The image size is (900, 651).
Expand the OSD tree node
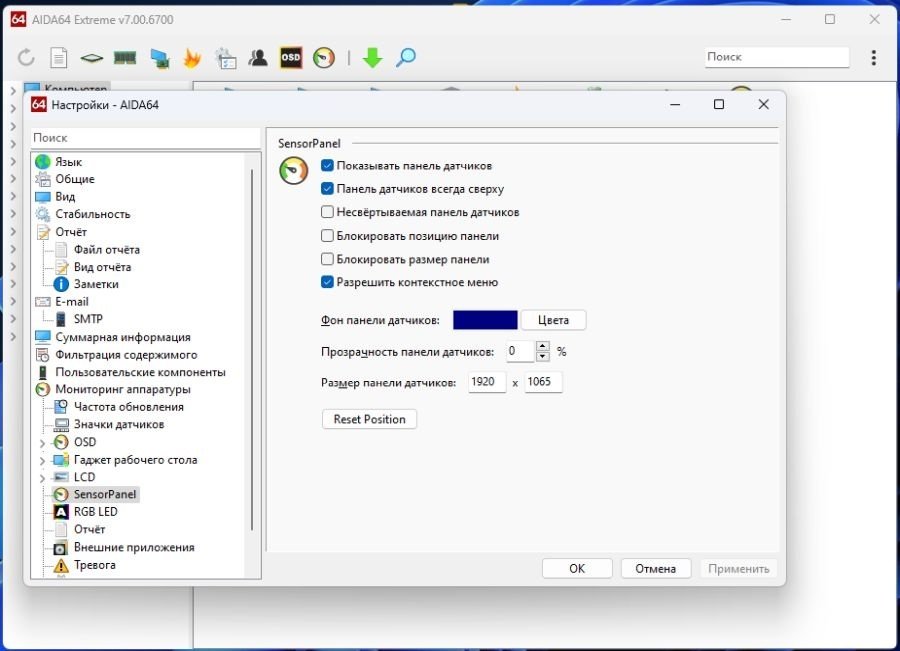coord(42,443)
